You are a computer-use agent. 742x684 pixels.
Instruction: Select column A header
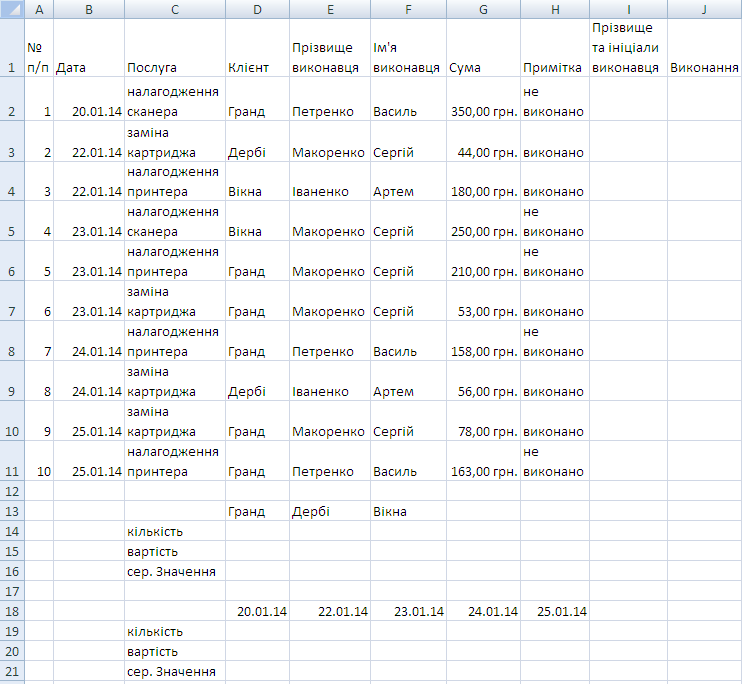tap(39, 9)
